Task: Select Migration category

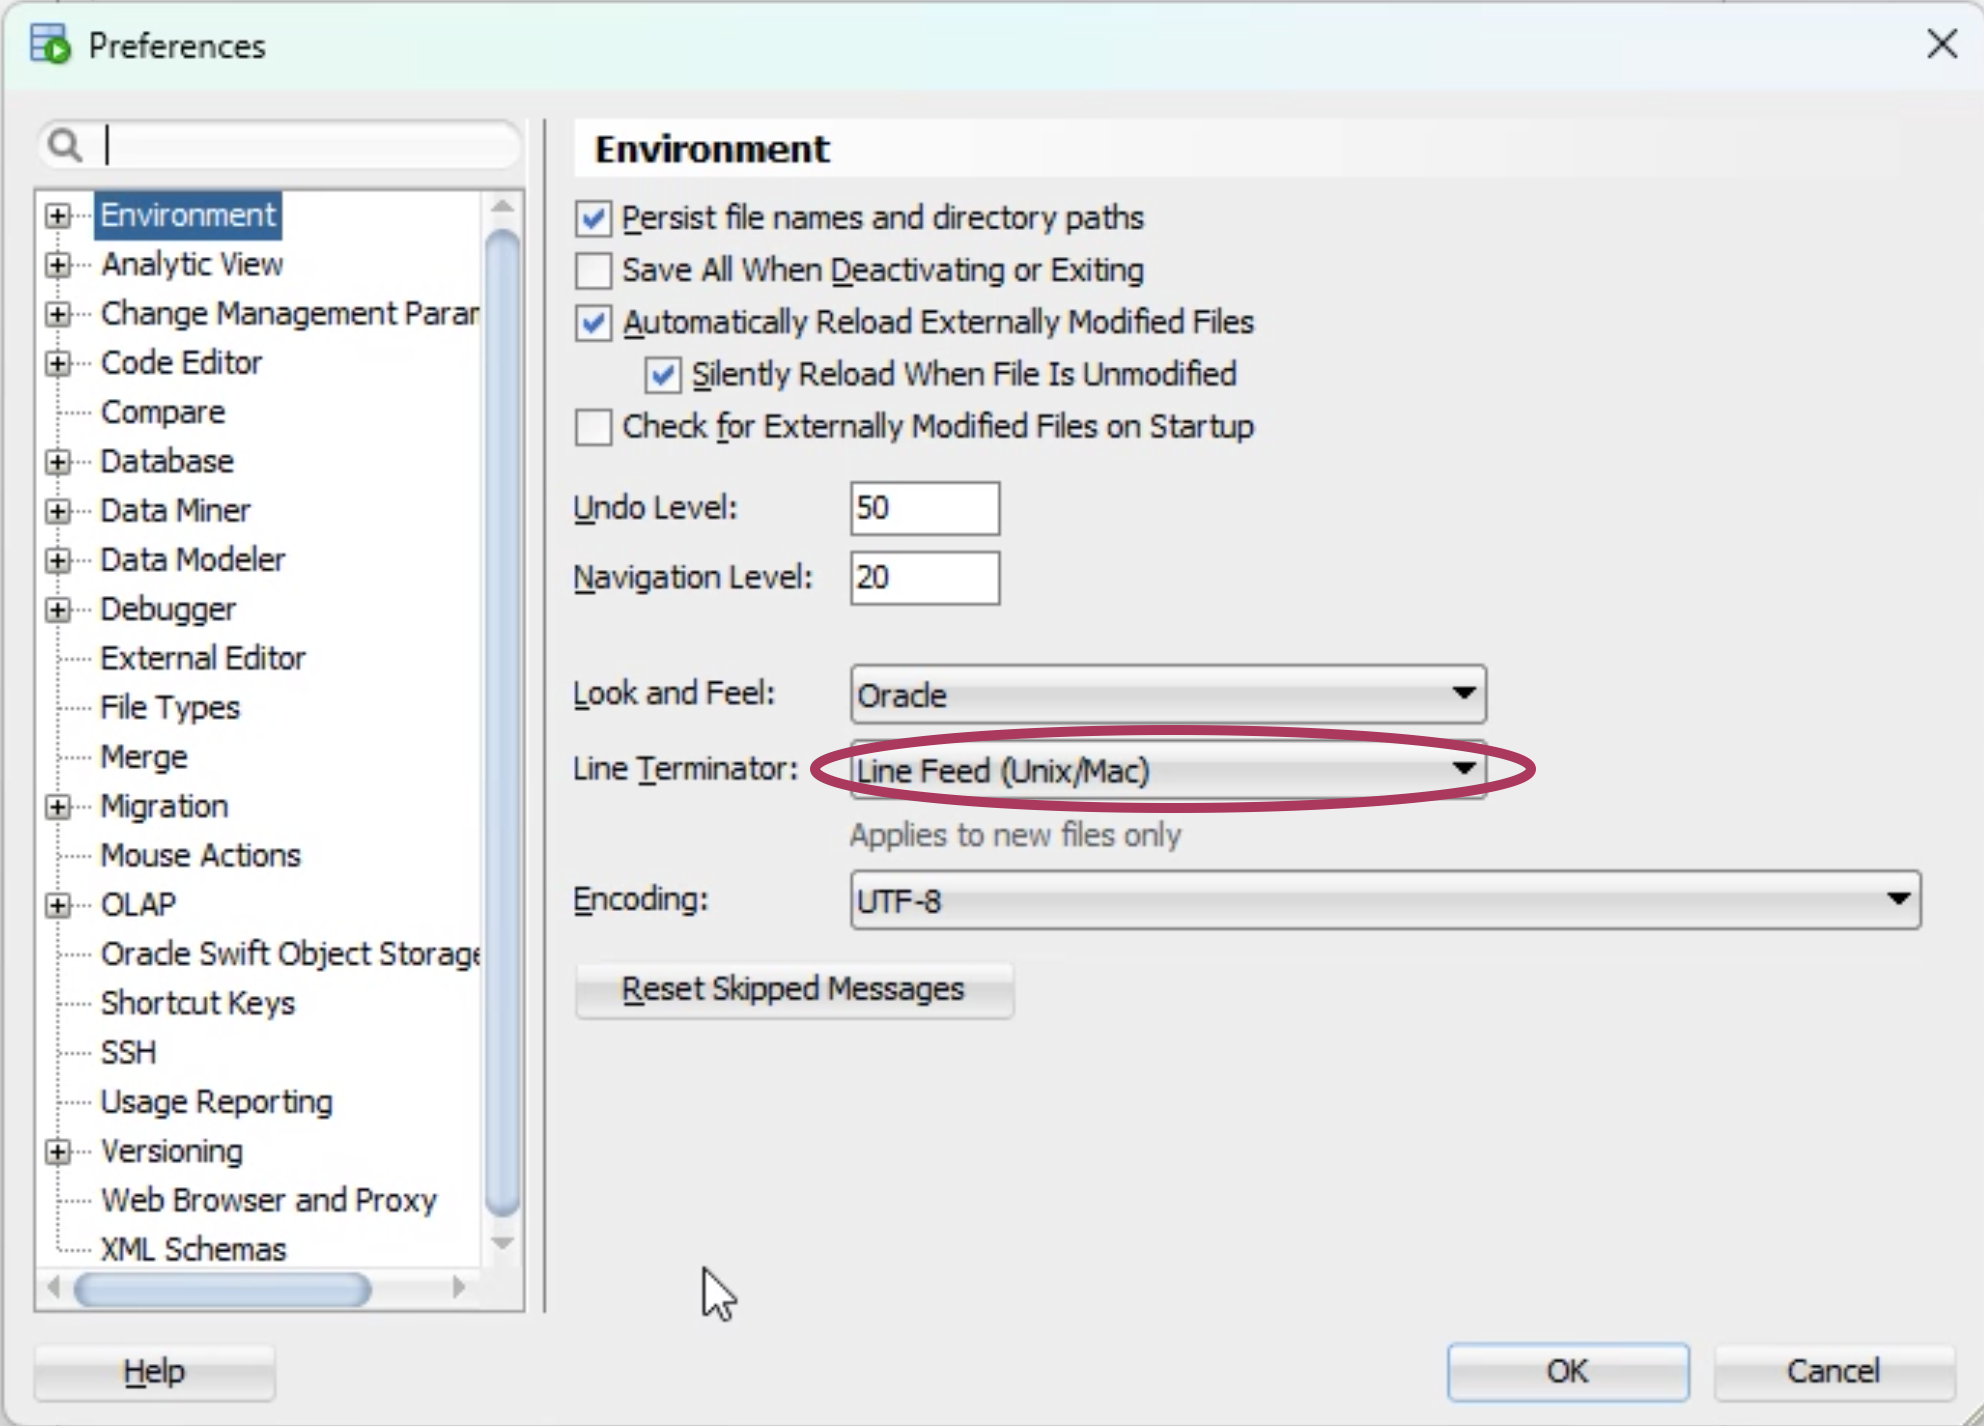Action: coord(164,806)
